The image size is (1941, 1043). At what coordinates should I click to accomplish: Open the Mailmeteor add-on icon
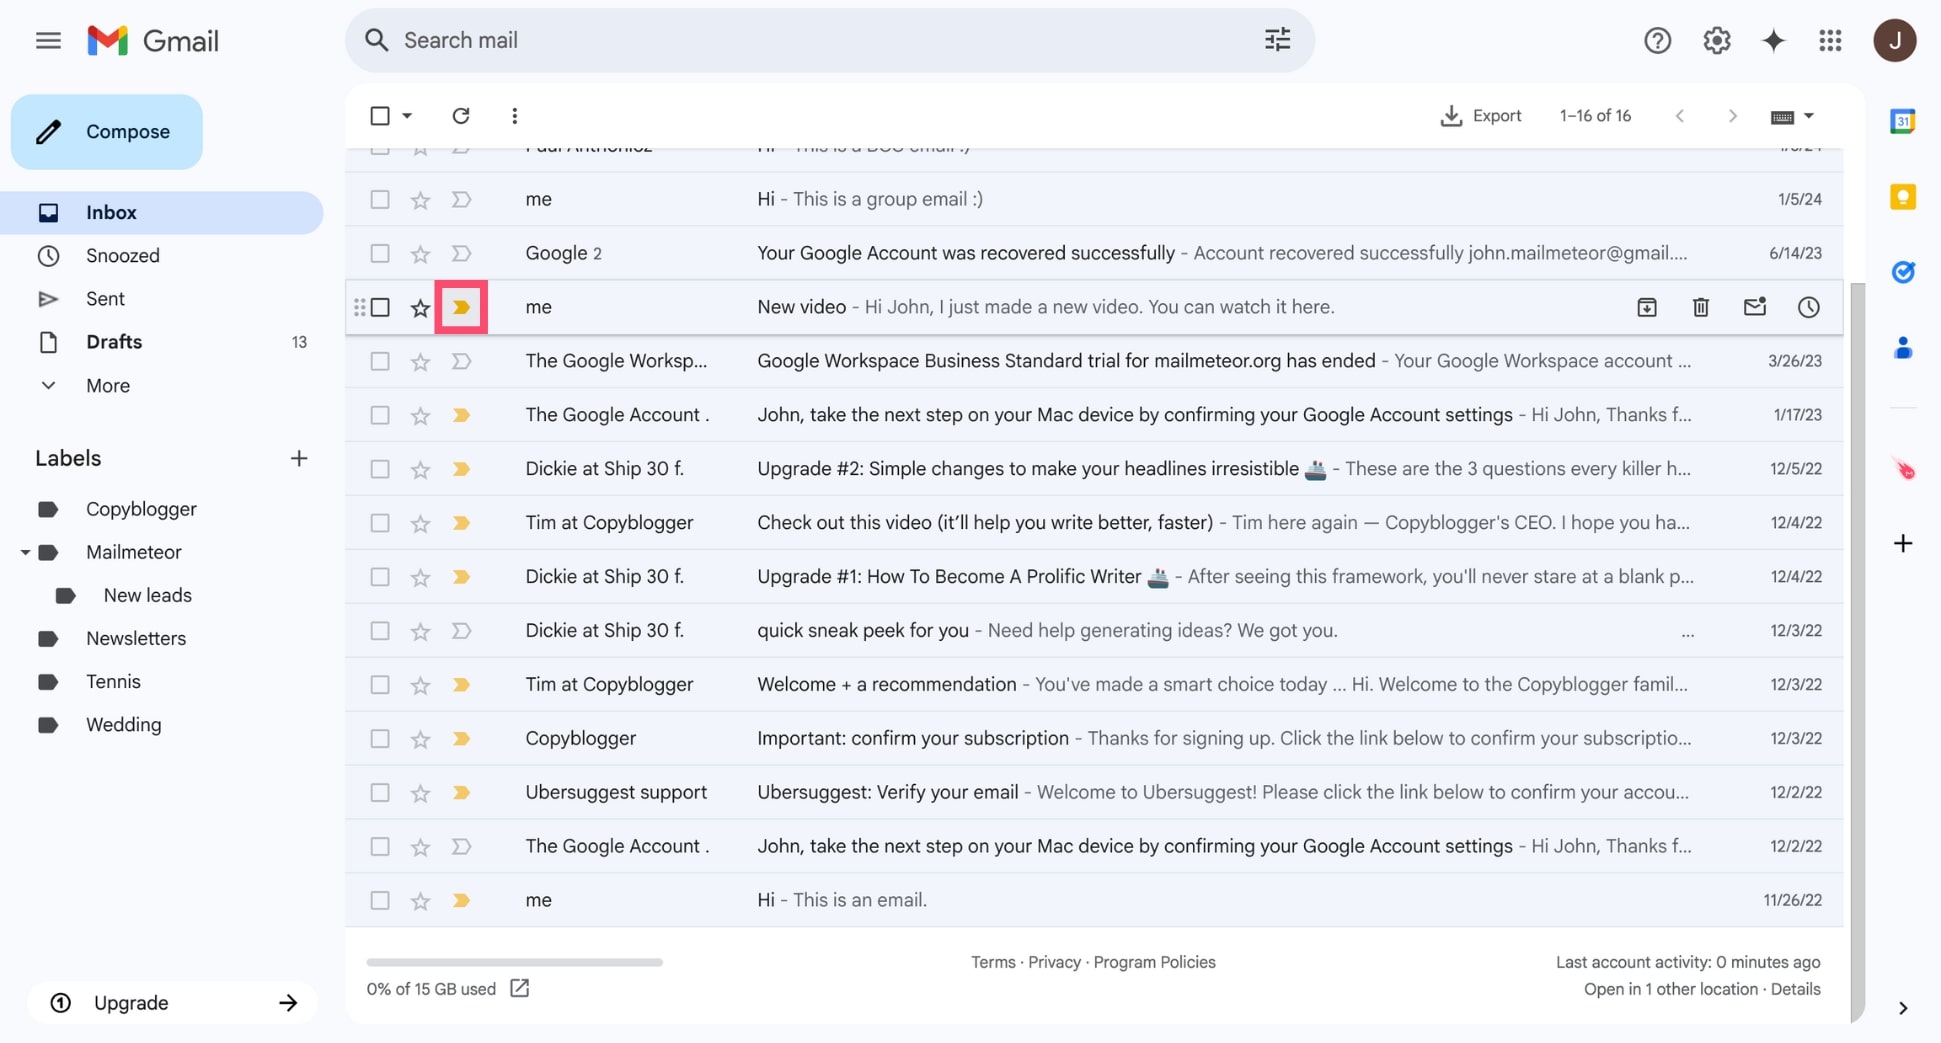1904,469
